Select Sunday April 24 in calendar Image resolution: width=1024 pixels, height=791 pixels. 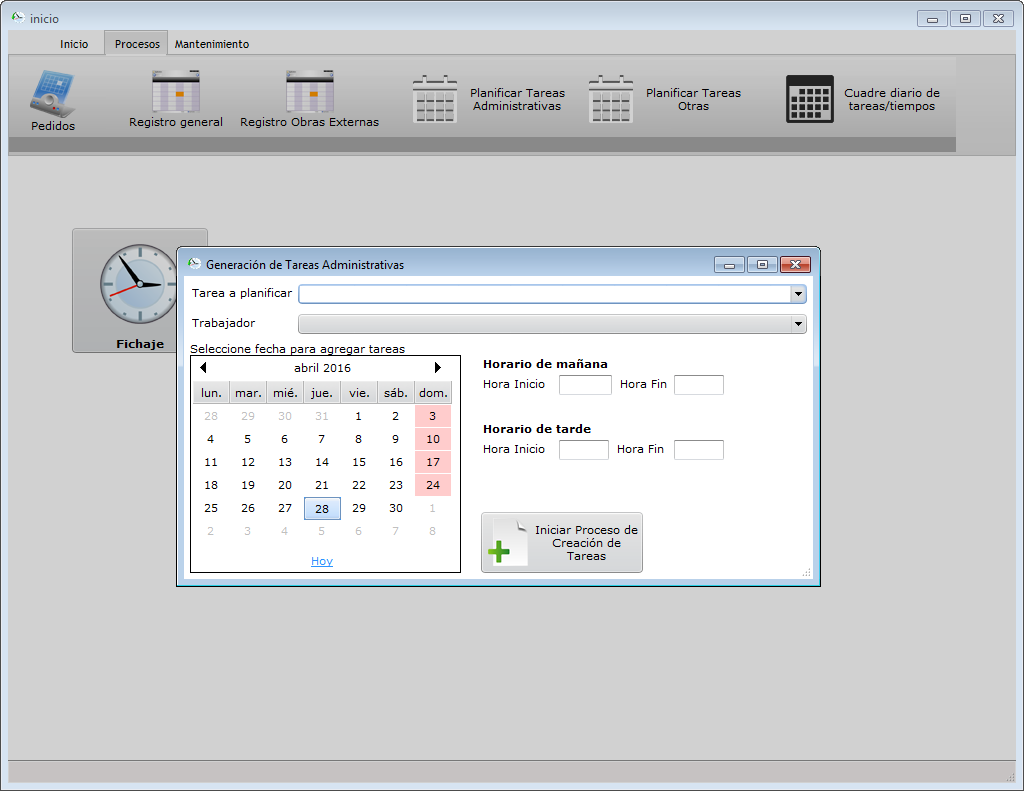click(432, 485)
